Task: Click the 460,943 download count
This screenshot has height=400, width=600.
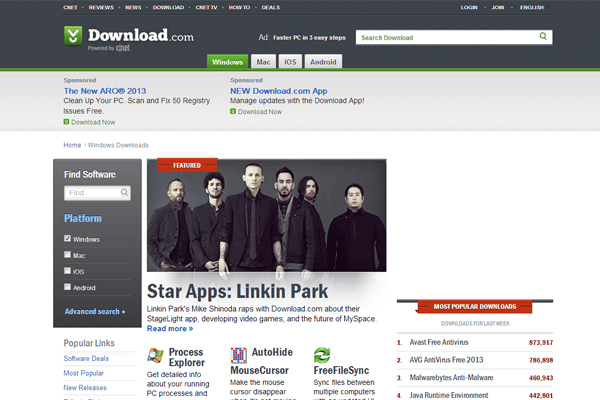Action: 541,377
